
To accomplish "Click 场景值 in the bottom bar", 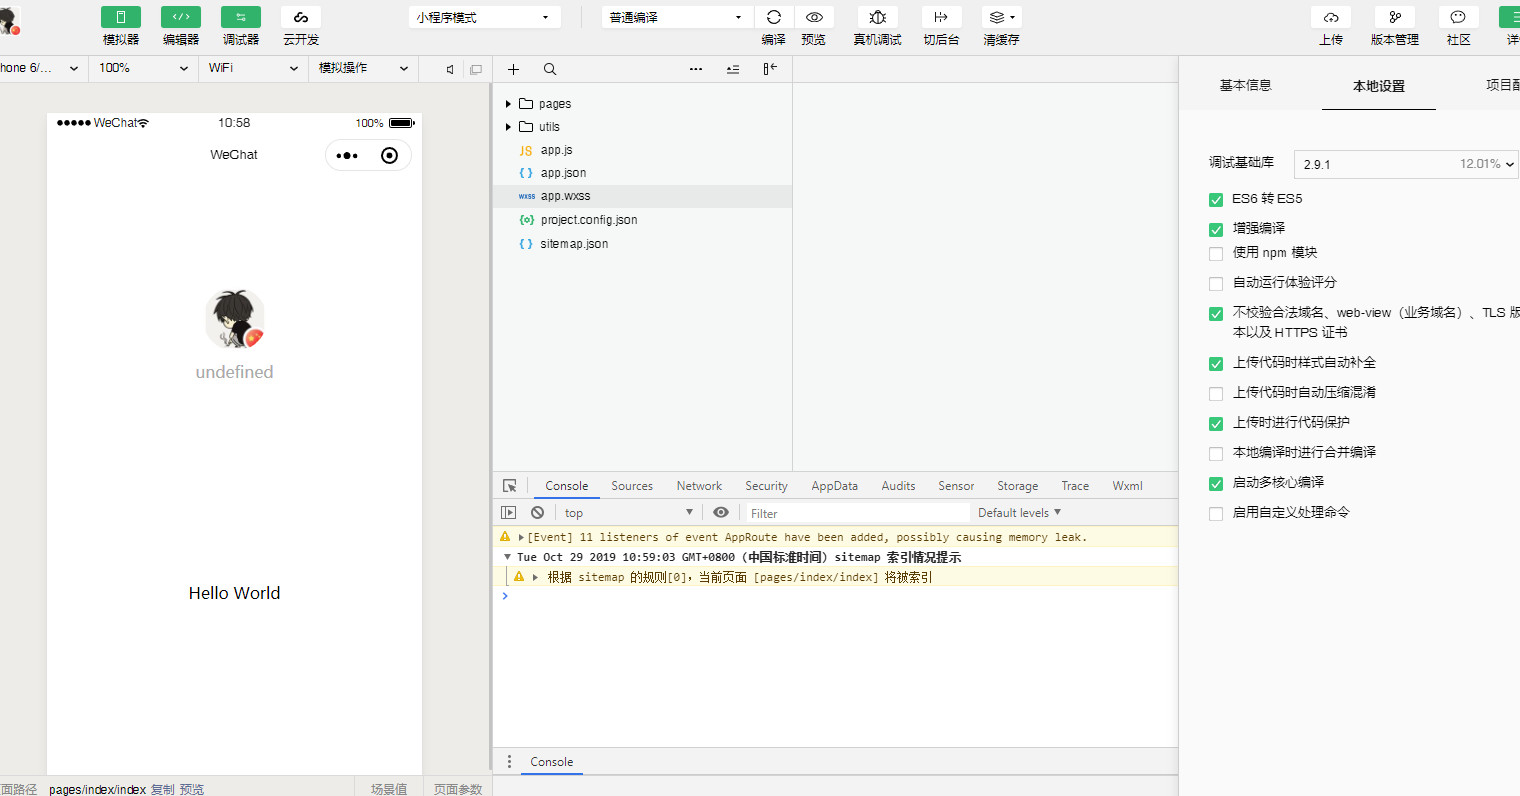I will point(389,789).
